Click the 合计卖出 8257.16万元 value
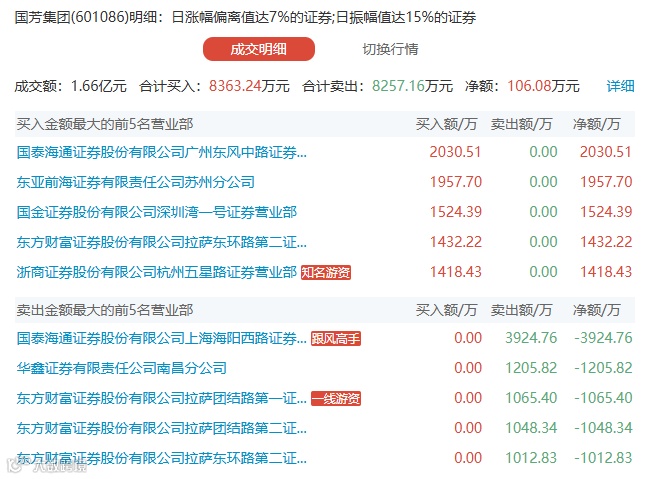 (x=412, y=86)
